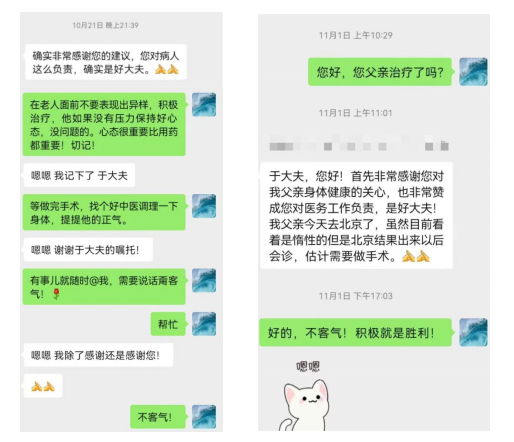The width and height of the screenshot is (514, 442).
Task: Tap the blurred sender name line
Action: pyautogui.click(x=359, y=146)
